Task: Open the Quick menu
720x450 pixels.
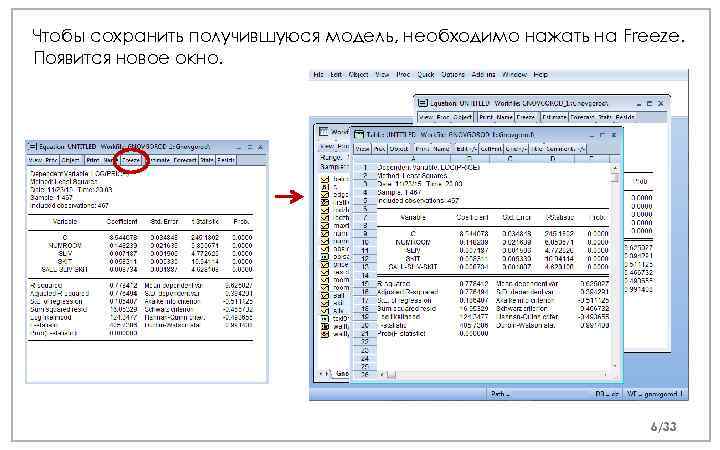Action: click(425, 74)
